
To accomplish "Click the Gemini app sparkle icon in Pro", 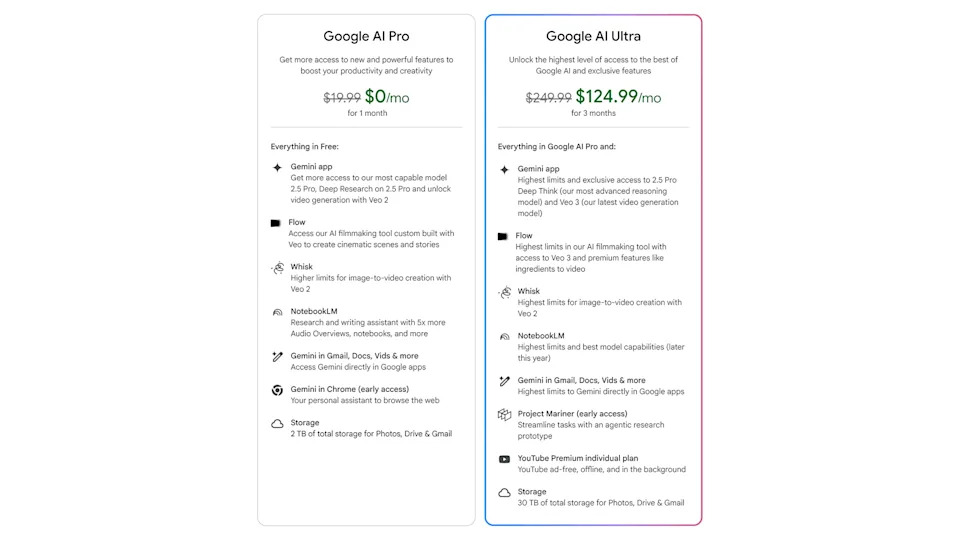I will point(277,167).
